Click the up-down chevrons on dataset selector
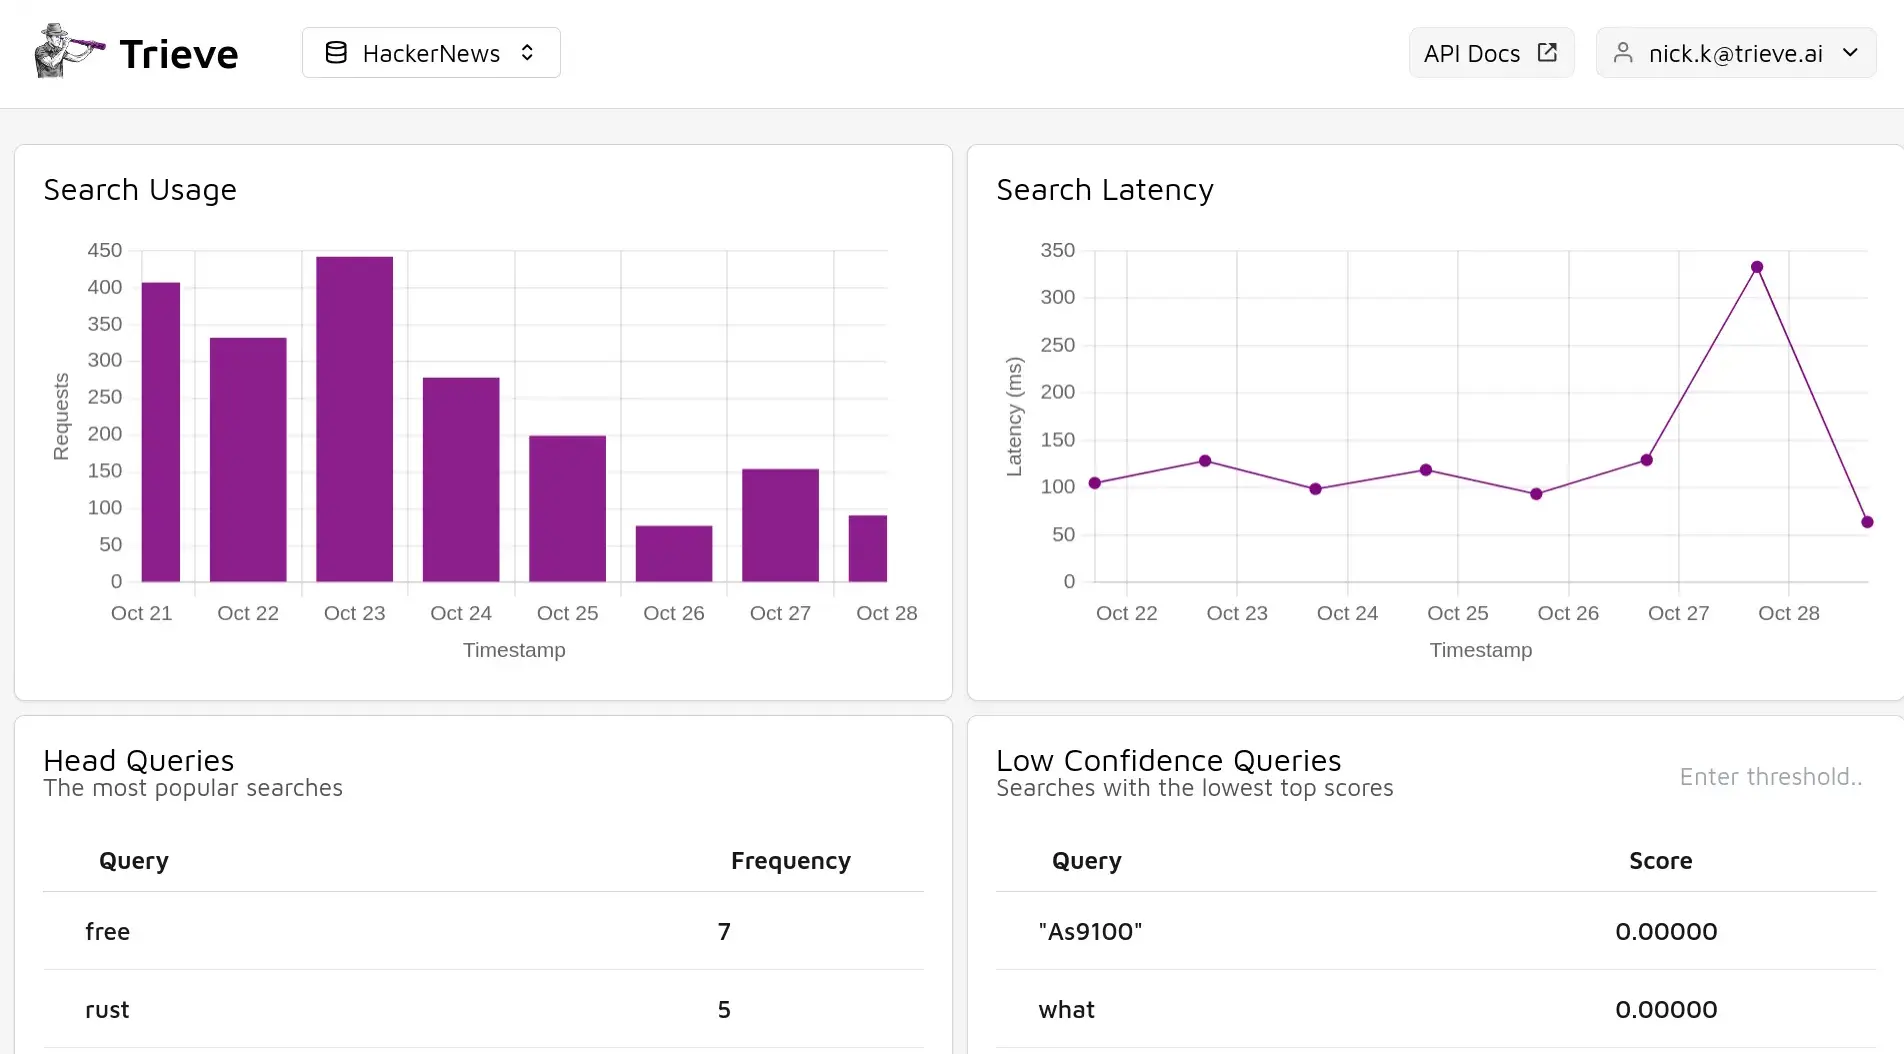Screen dimensions: 1904x1054 (527, 53)
